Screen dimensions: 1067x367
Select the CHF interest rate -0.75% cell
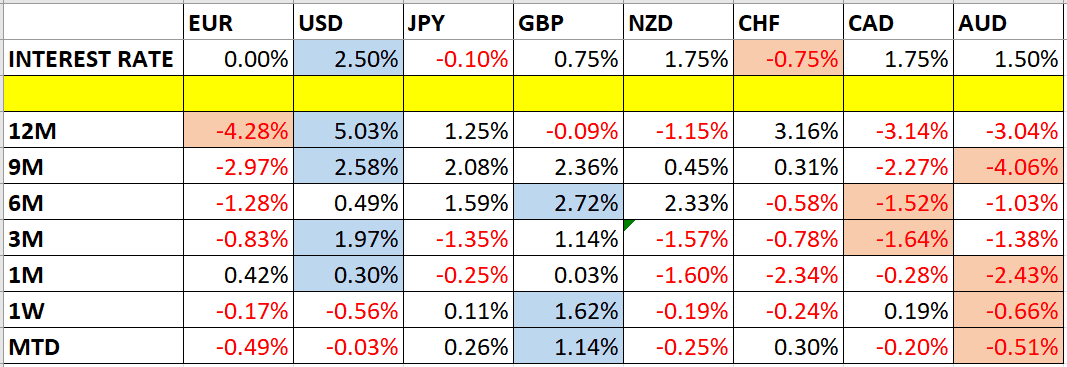[789, 59]
